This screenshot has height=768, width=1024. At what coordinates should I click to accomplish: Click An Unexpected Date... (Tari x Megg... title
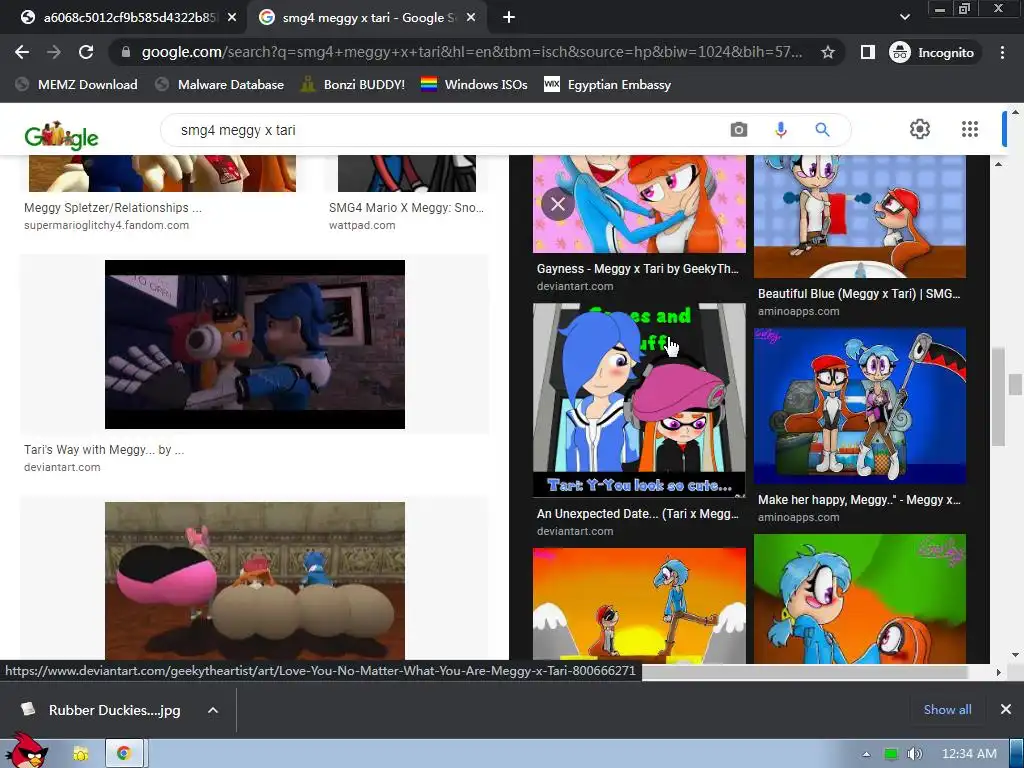click(637, 514)
